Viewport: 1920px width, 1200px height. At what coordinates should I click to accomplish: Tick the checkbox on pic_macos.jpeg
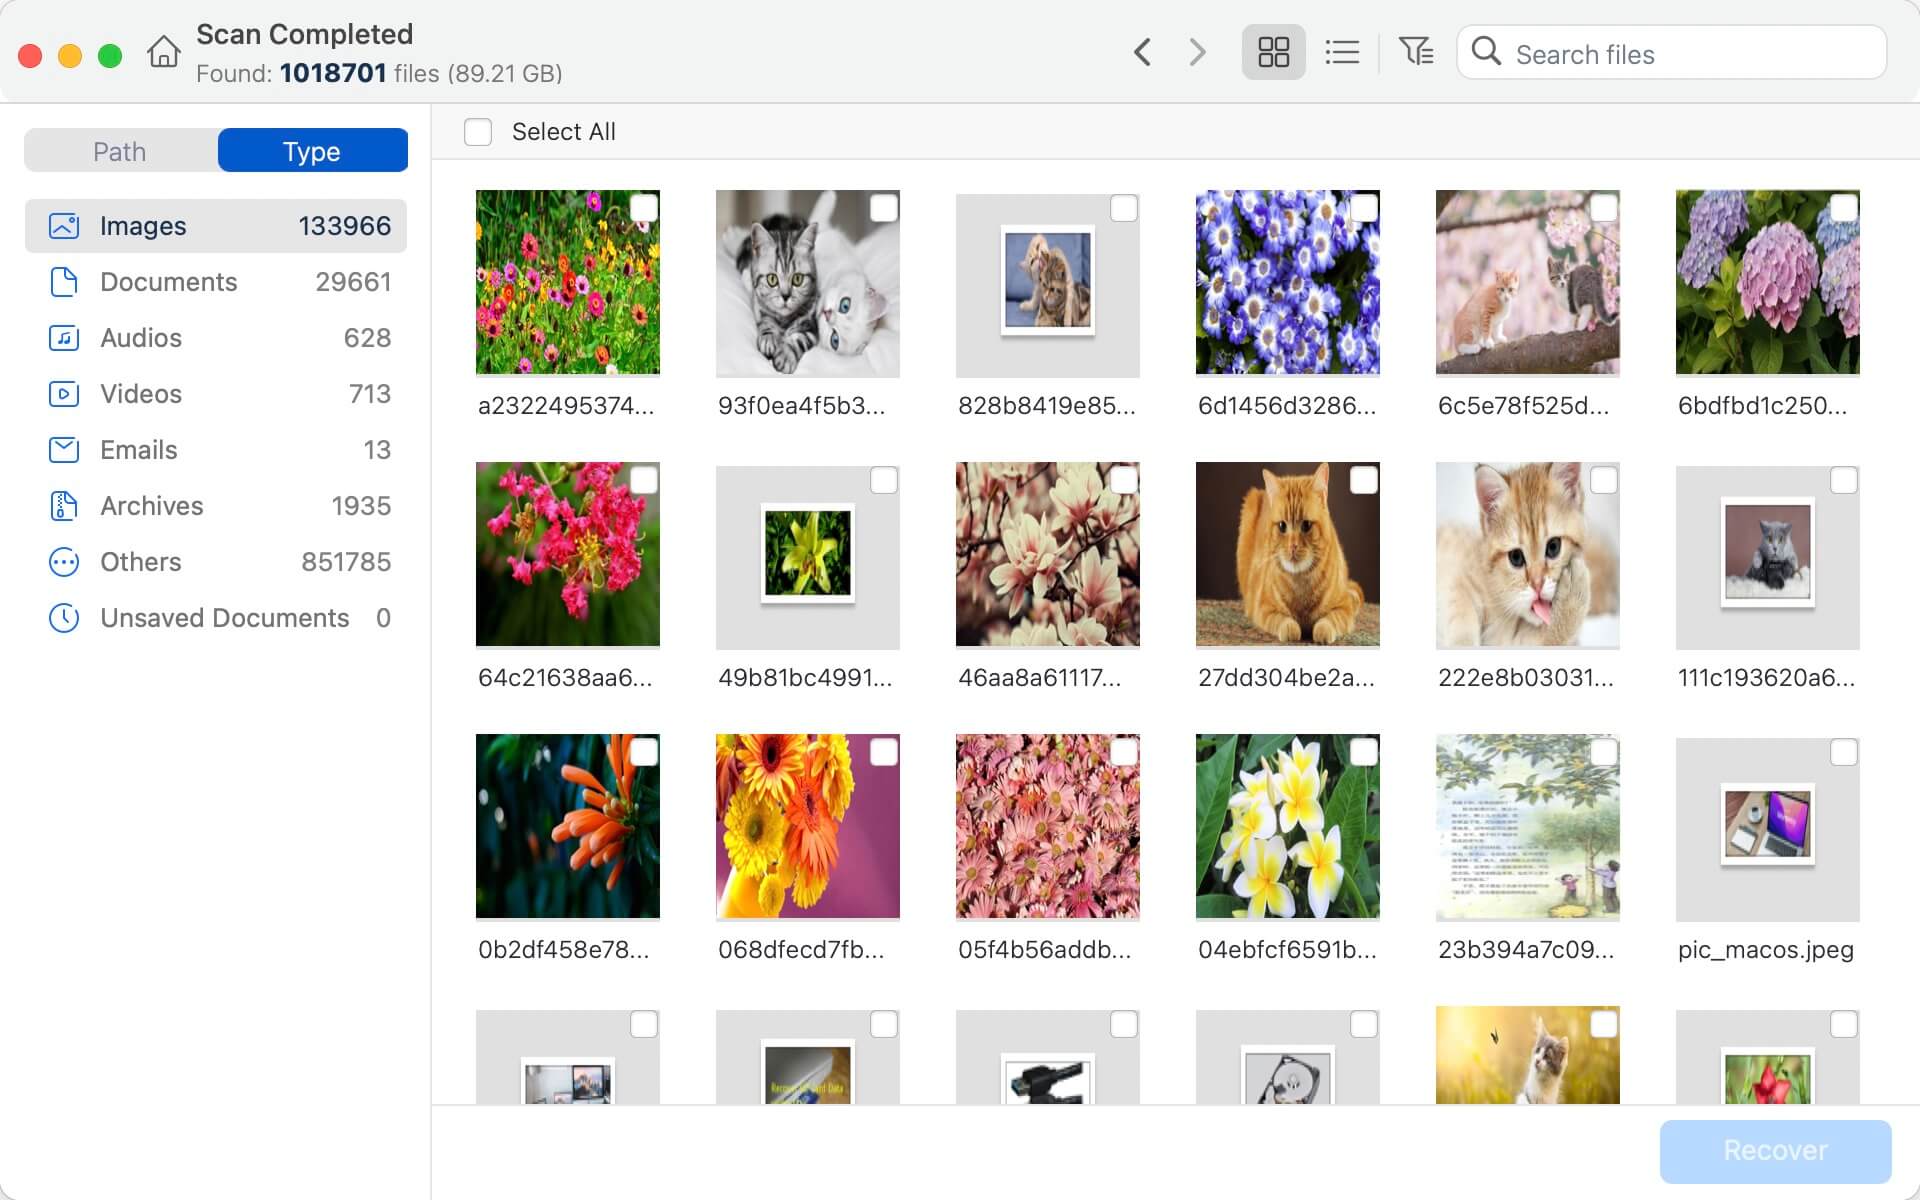(1843, 753)
